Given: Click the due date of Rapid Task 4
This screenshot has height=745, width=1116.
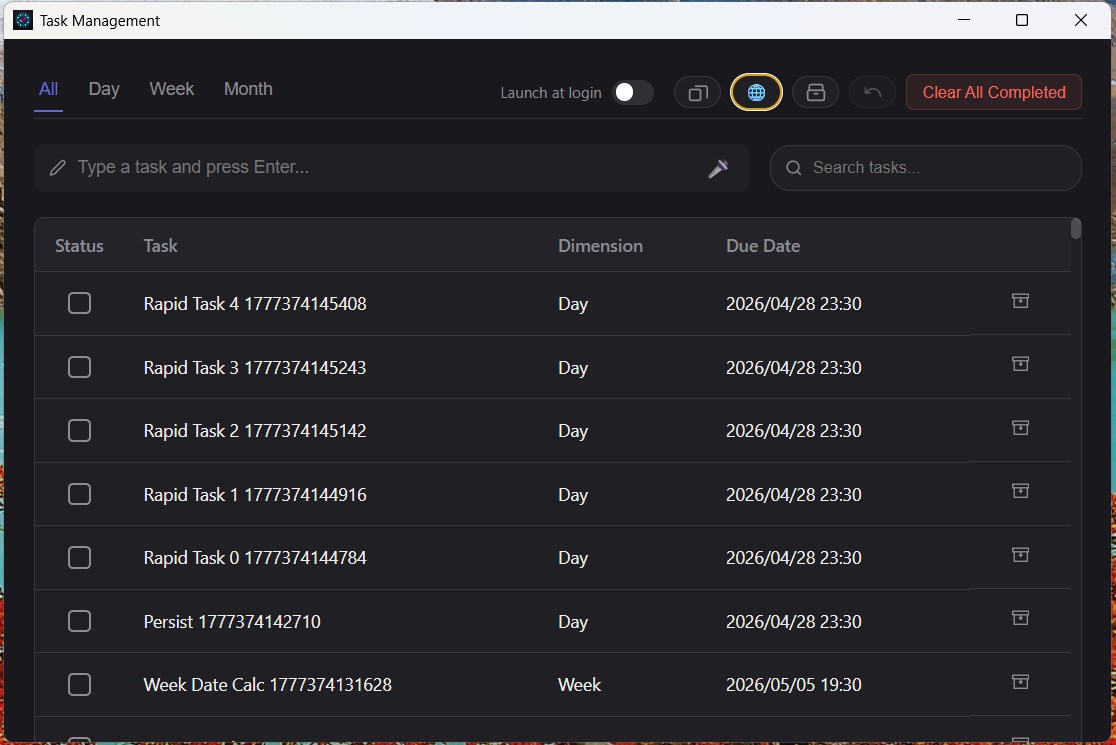Looking at the screenshot, I should pyautogui.click(x=794, y=304).
